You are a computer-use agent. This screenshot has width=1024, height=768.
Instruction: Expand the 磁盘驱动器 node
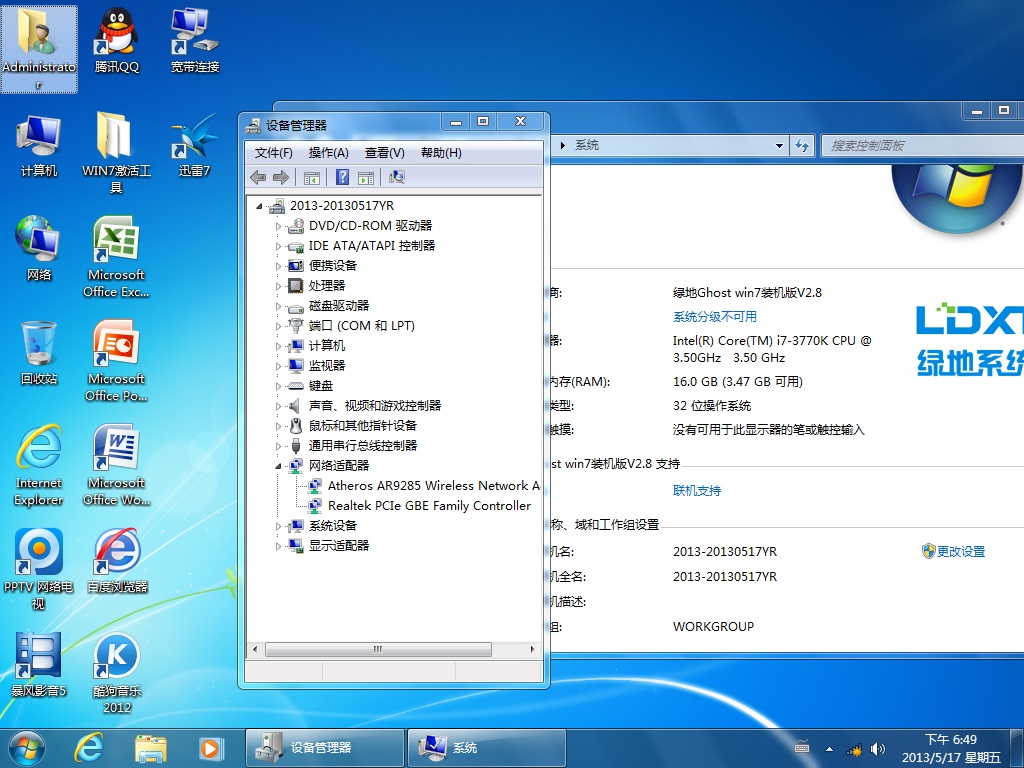pos(278,306)
